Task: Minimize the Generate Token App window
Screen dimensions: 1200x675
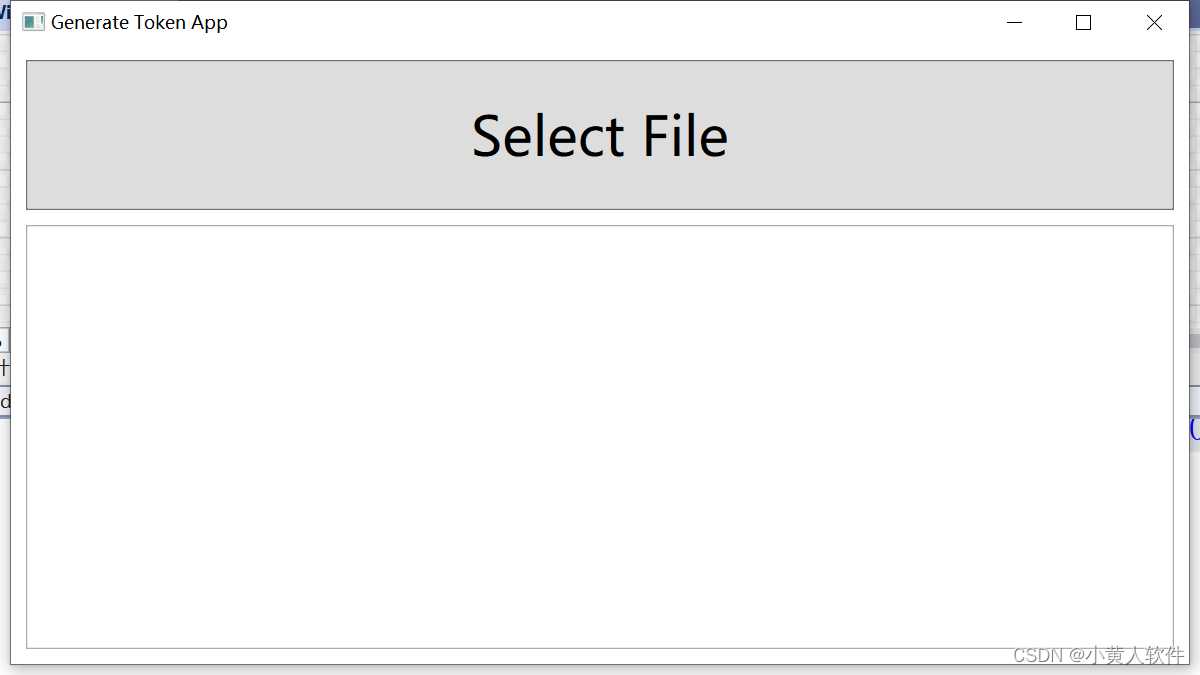Action: pos(1014,22)
